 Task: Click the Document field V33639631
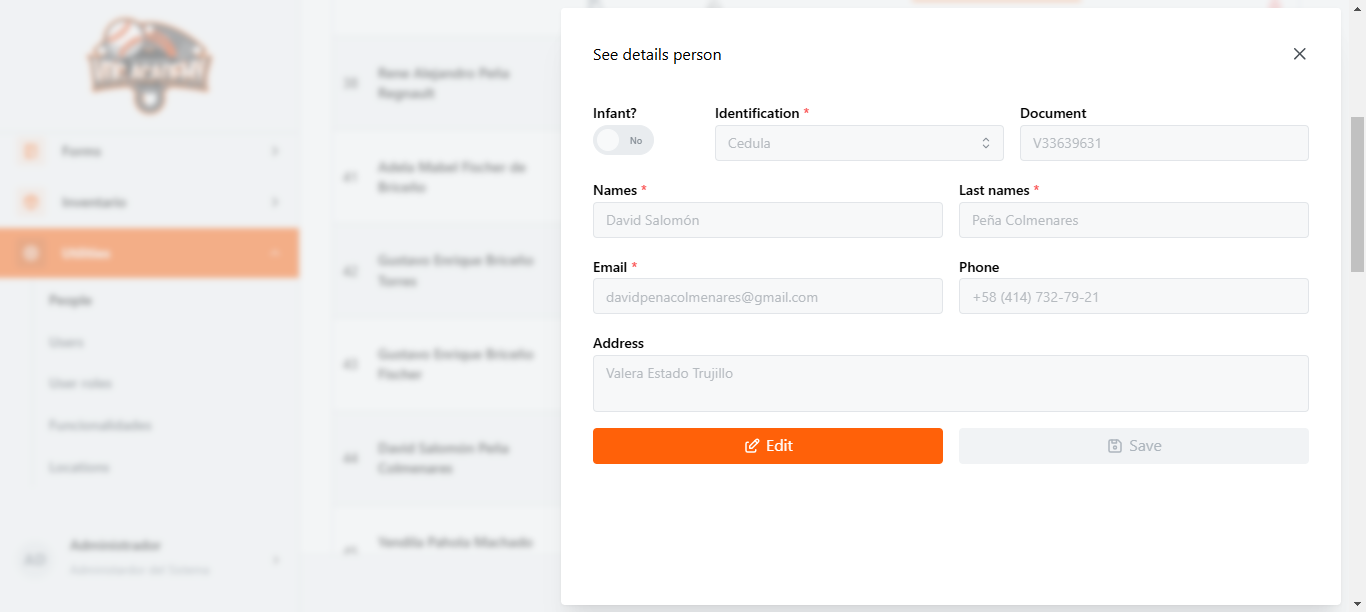(1164, 143)
